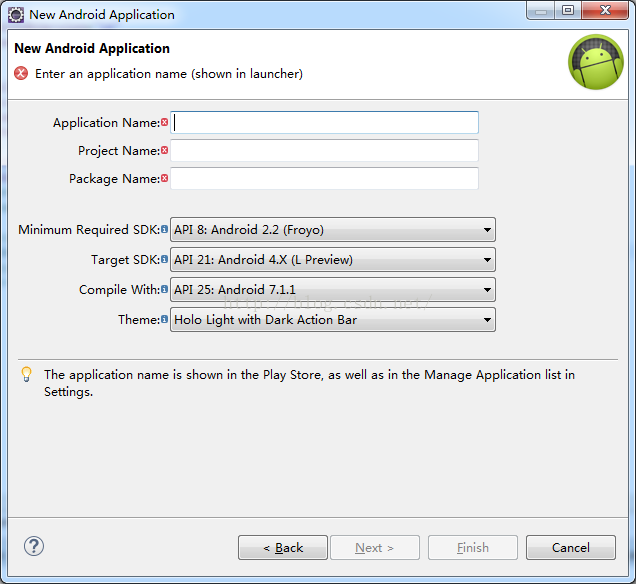The width and height of the screenshot is (636, 584).
Task: Click the info marker beside Minimum Required SDK
Action: [164, 229]
